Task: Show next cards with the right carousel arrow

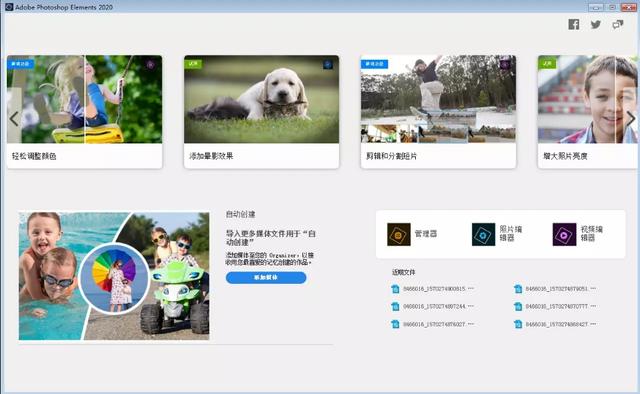Action: [631, 119]
